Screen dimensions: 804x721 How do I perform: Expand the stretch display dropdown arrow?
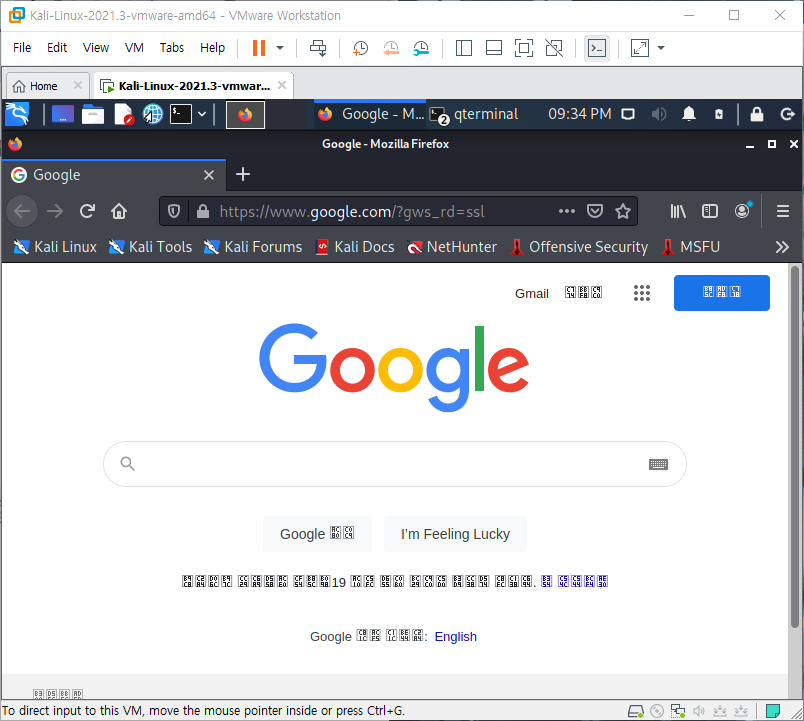[661, 48]
